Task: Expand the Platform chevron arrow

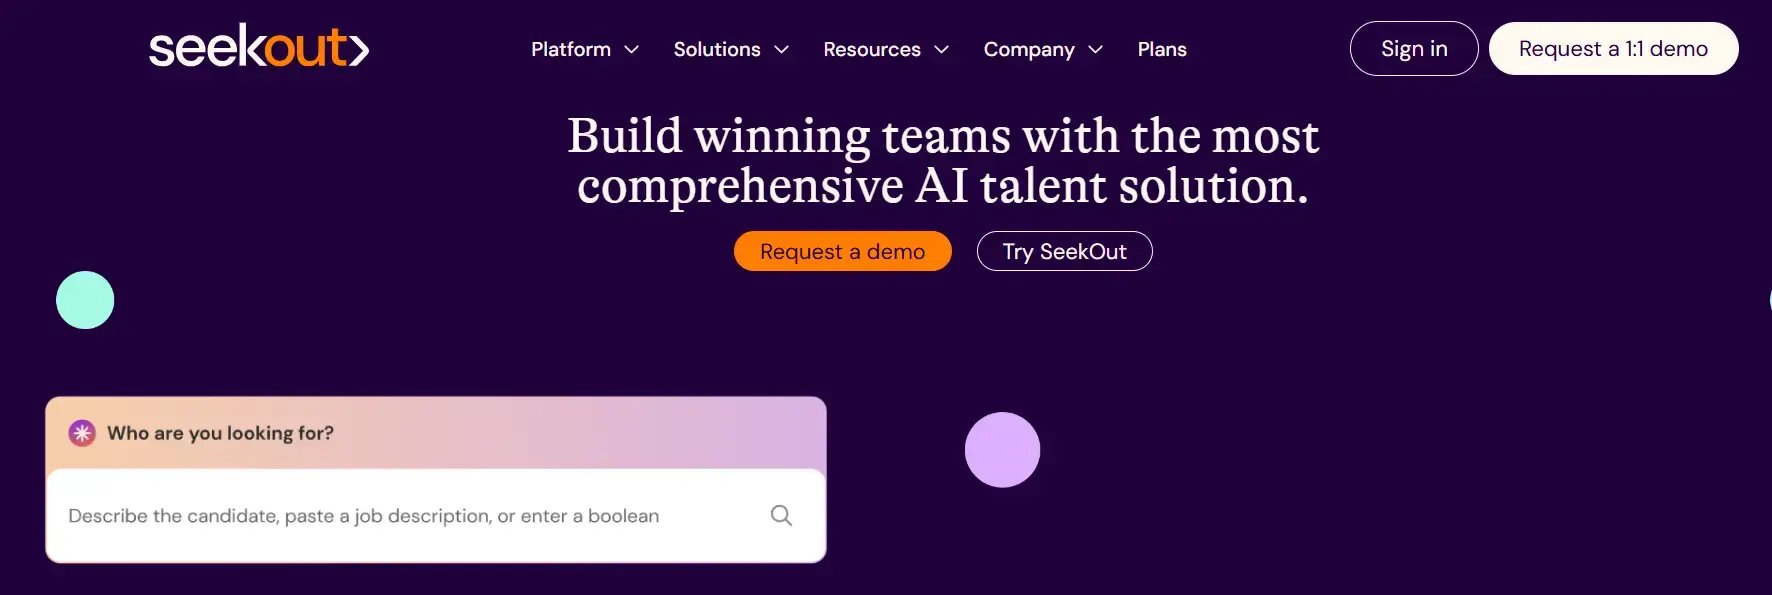Action: pyautogui.click(x=631, y=49)
